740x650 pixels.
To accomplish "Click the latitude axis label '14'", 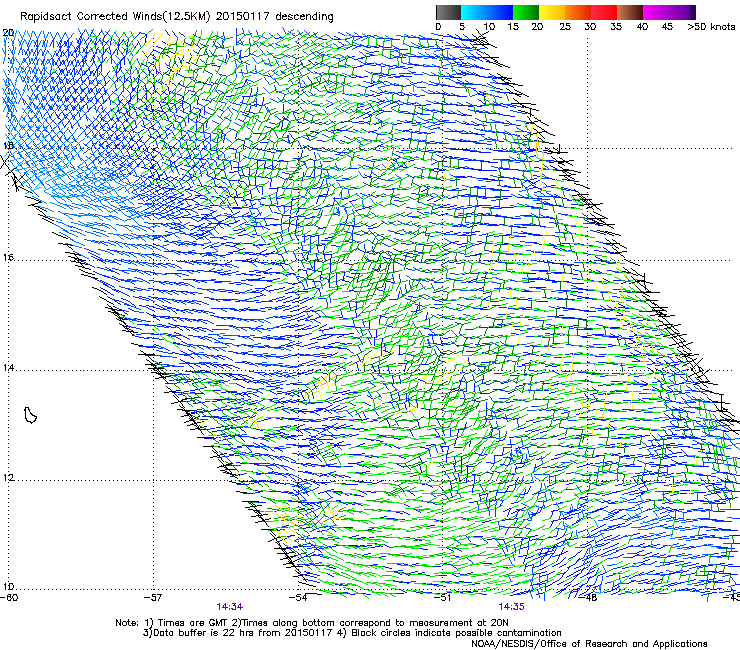I will (8, 368).
